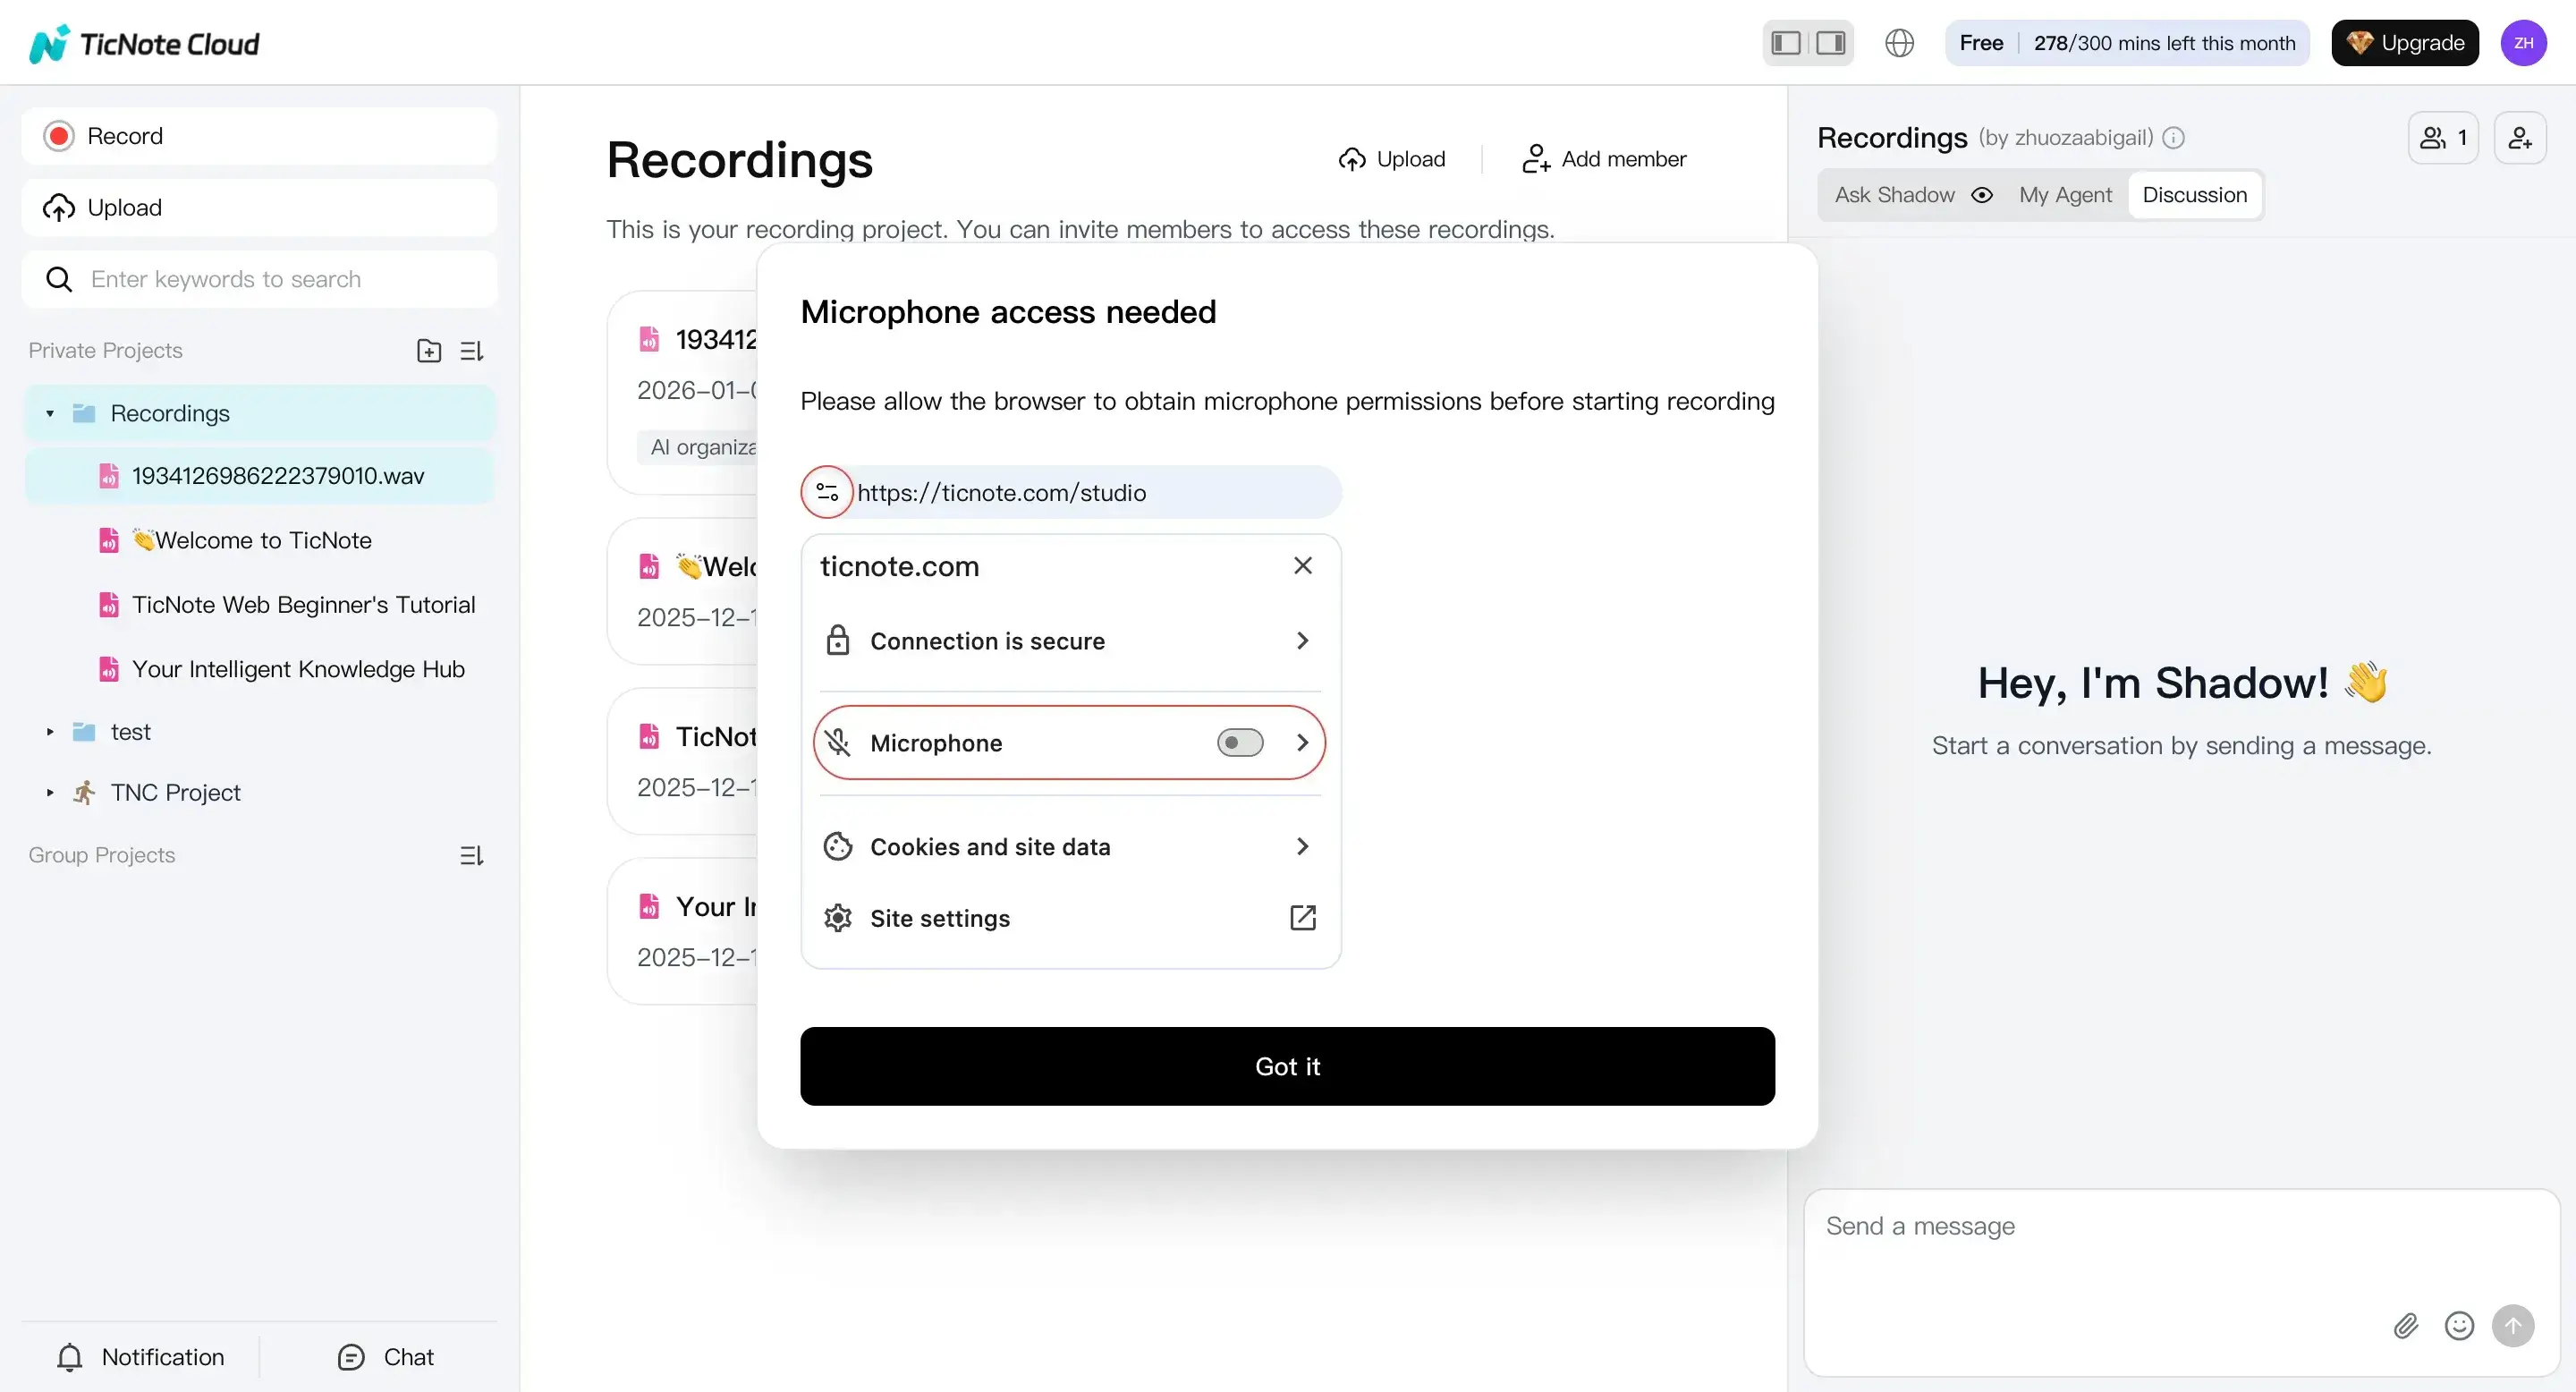Switch to the My Agent tab
The width and height of the screenshot is (2576, 1392).
pyautogui.click(x=2065, y=195)
